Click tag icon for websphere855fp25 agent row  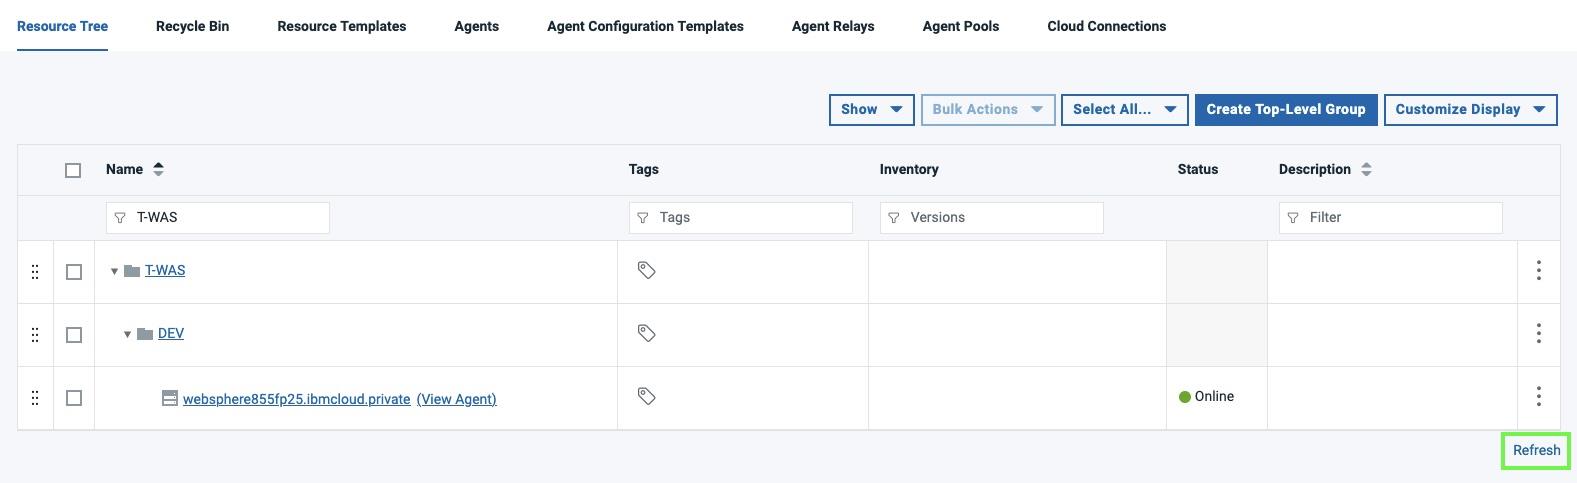point(646,396)
